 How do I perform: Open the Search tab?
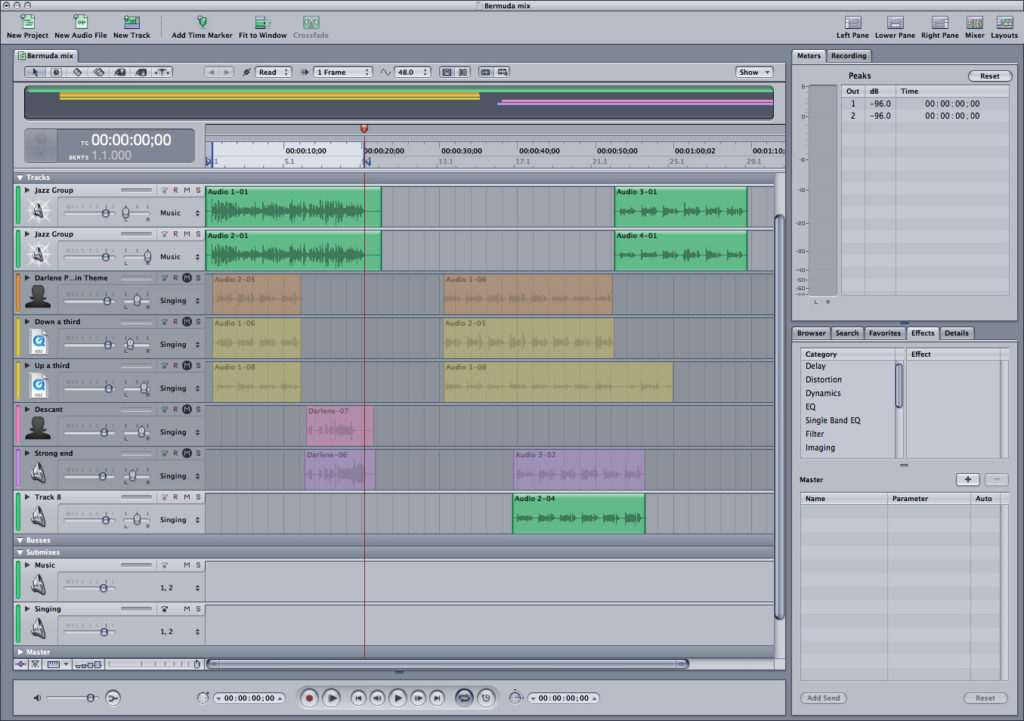click(847, 333)
